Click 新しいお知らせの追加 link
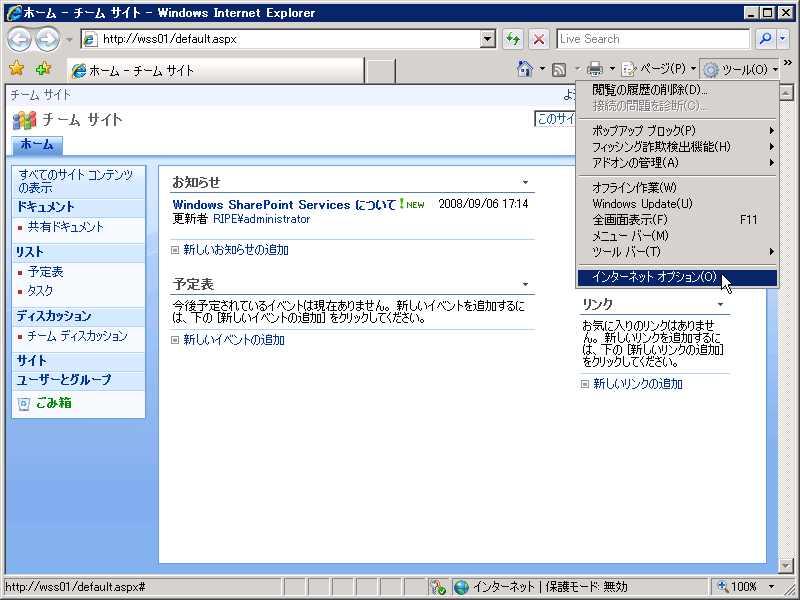Image resolution: width=800 pixels, height=600 pixels. [236, 250]
